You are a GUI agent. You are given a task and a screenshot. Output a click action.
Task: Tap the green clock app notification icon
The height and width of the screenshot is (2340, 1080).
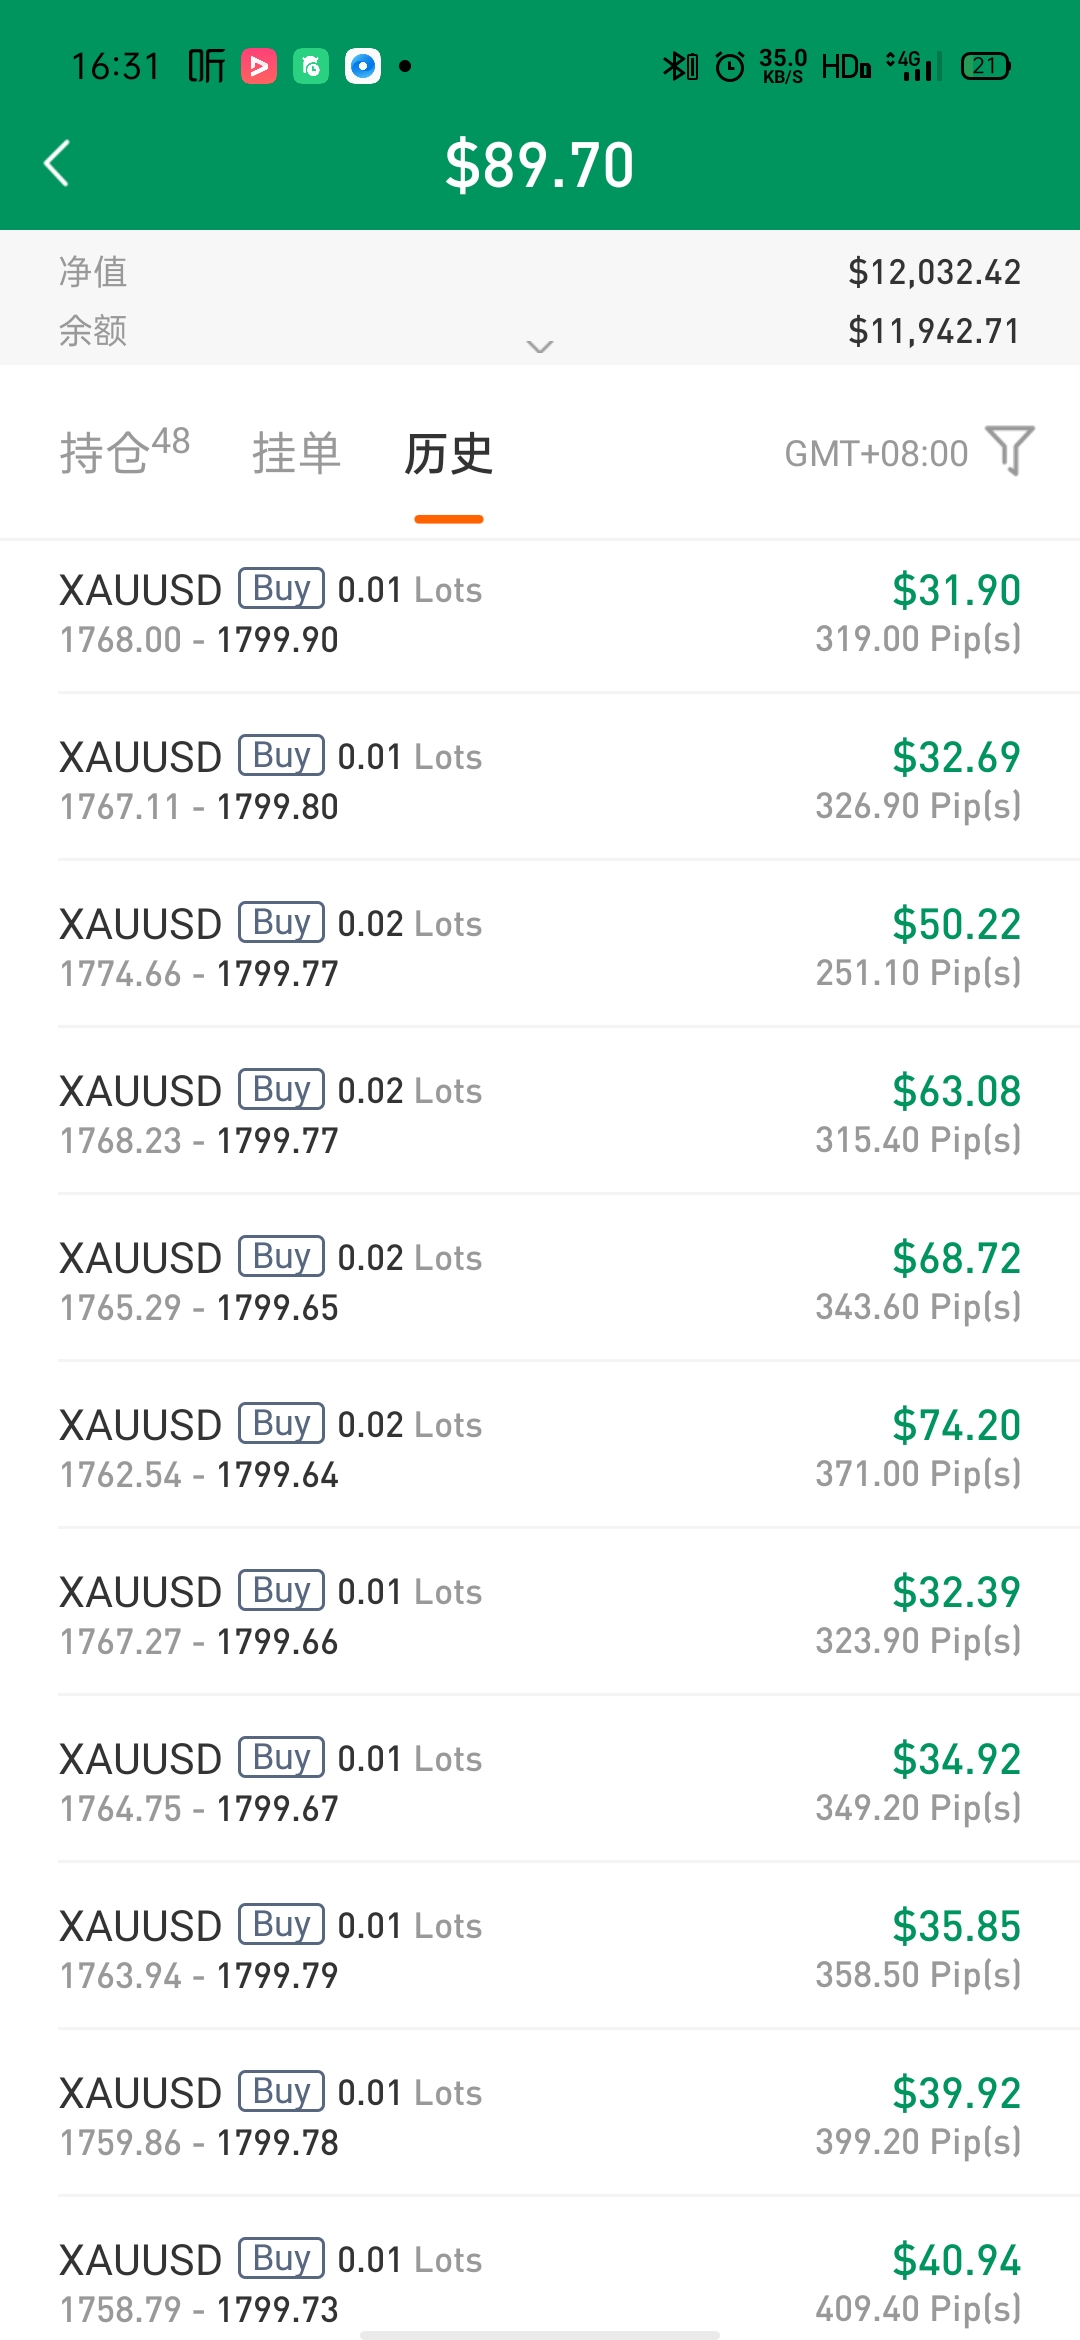pyautogui.click(x=311, y=67)
